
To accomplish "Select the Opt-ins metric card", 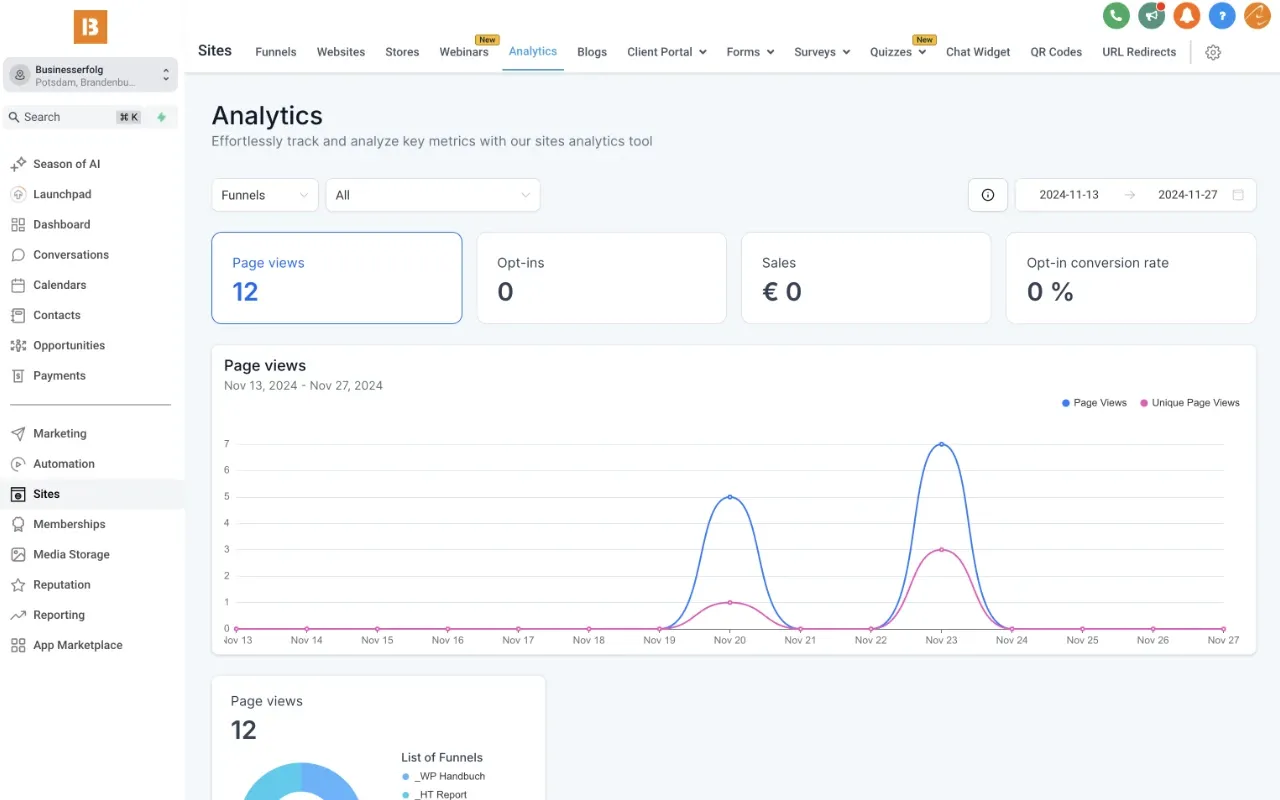I will coord(601,278).
